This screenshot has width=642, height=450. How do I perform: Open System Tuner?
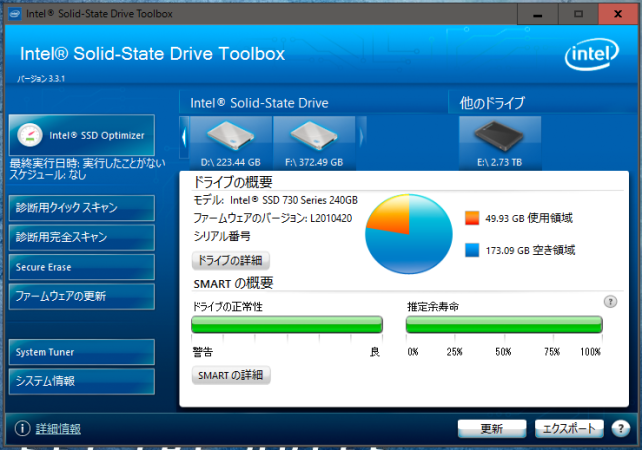[x=82, y=352]
